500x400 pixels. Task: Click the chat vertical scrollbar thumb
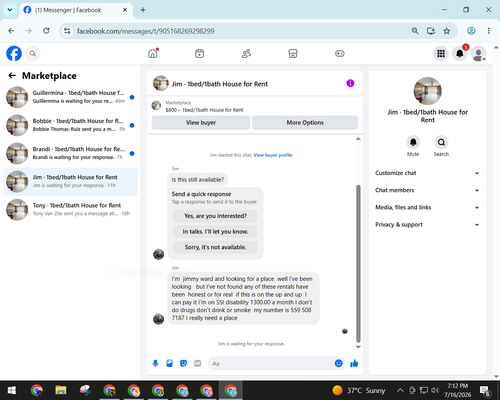(x=358, y=263)
